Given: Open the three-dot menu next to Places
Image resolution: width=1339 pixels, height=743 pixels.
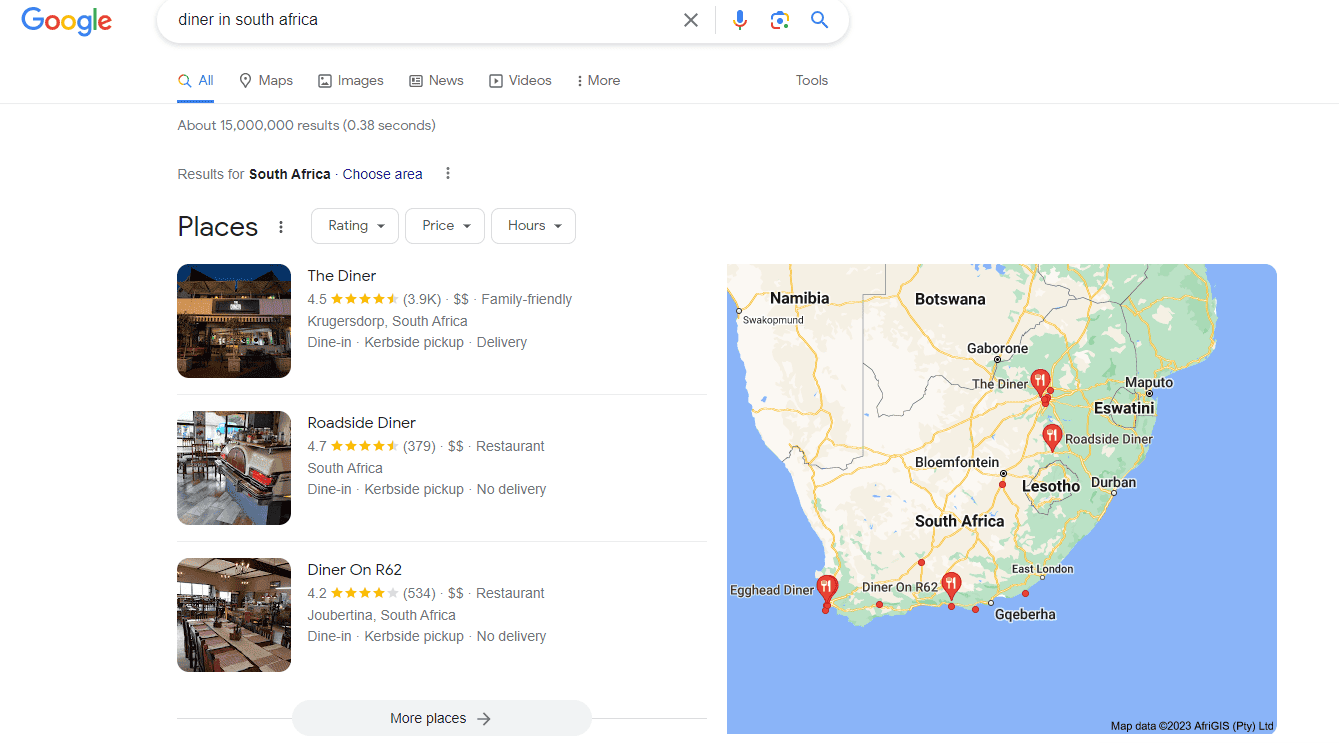Looking at the screenshot, I should pyautogui.click(x=281, y=227).
